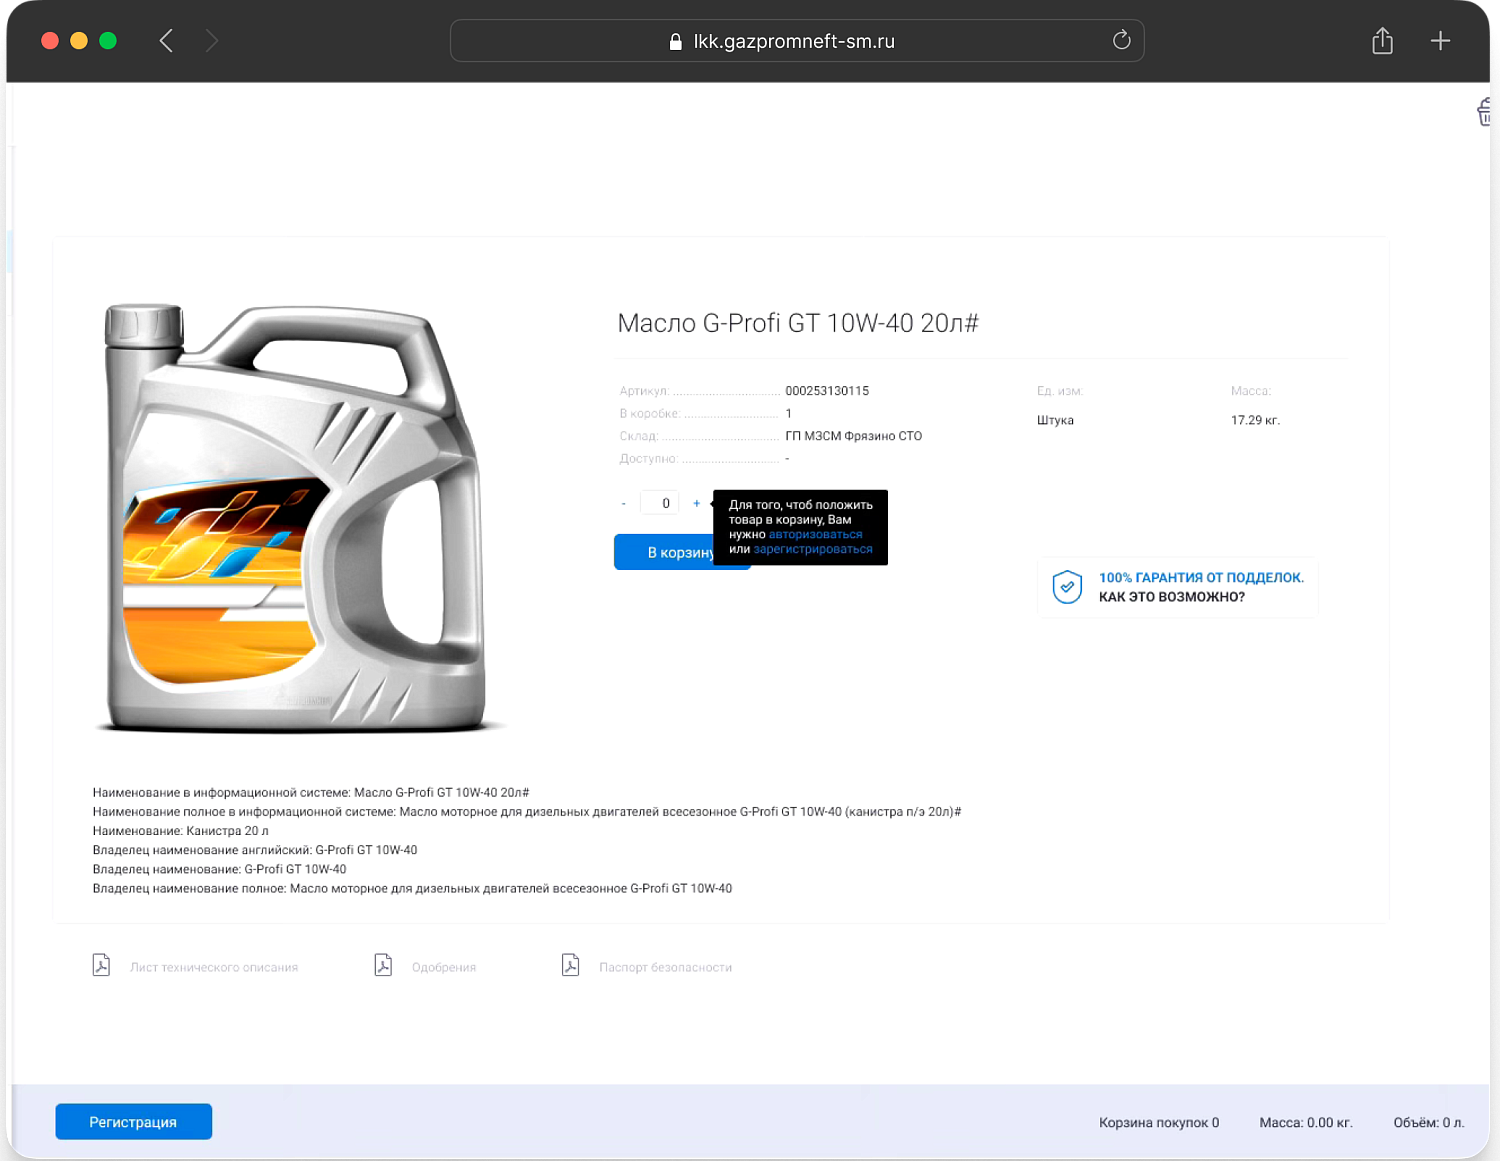Image resolution: width=1500 pixels, height=1161 pixels.
Task: Click the line Владелец наименование: G-Profi GT 10W-40
Action: (219, 870)
